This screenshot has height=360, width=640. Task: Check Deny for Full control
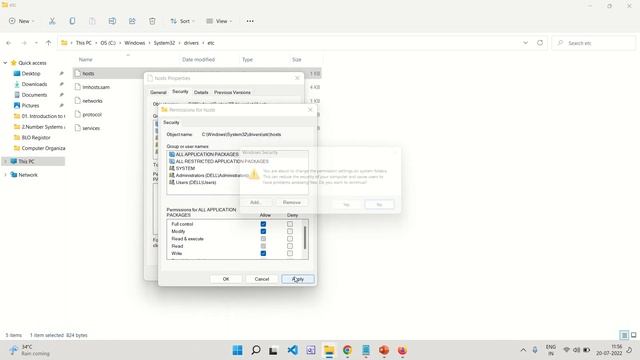(x=290, y=224)
